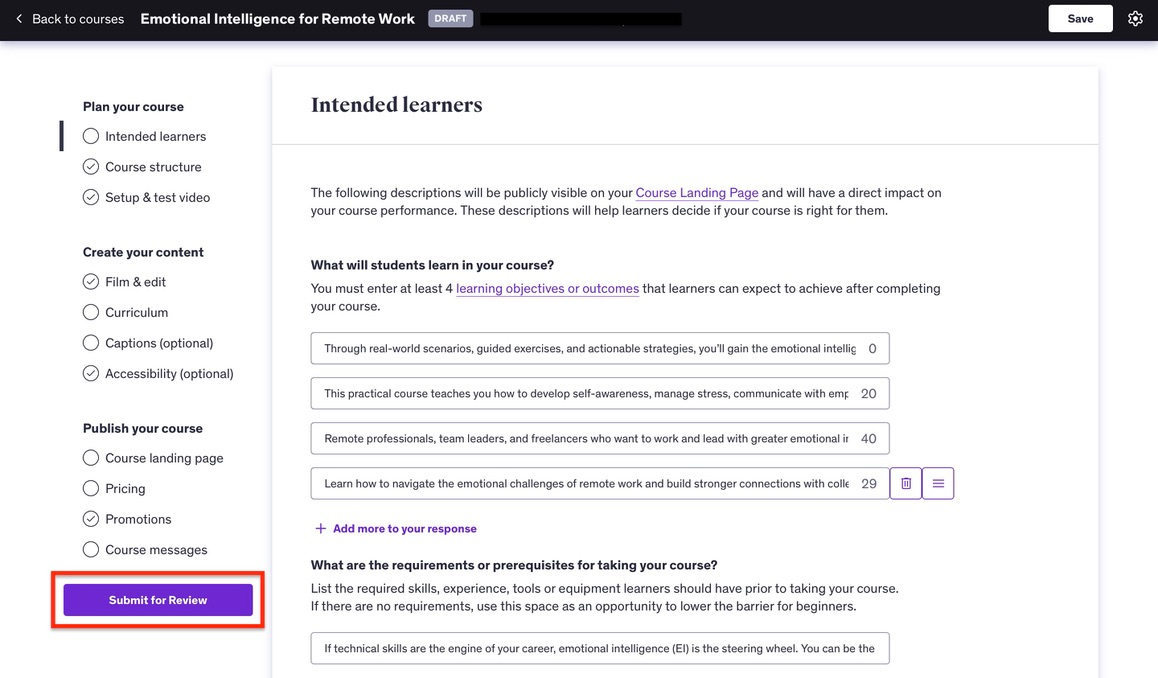This screenshot has height=678, width=1158.
Task: Select Promotions label in sidebar
Action: coord(138,519)
